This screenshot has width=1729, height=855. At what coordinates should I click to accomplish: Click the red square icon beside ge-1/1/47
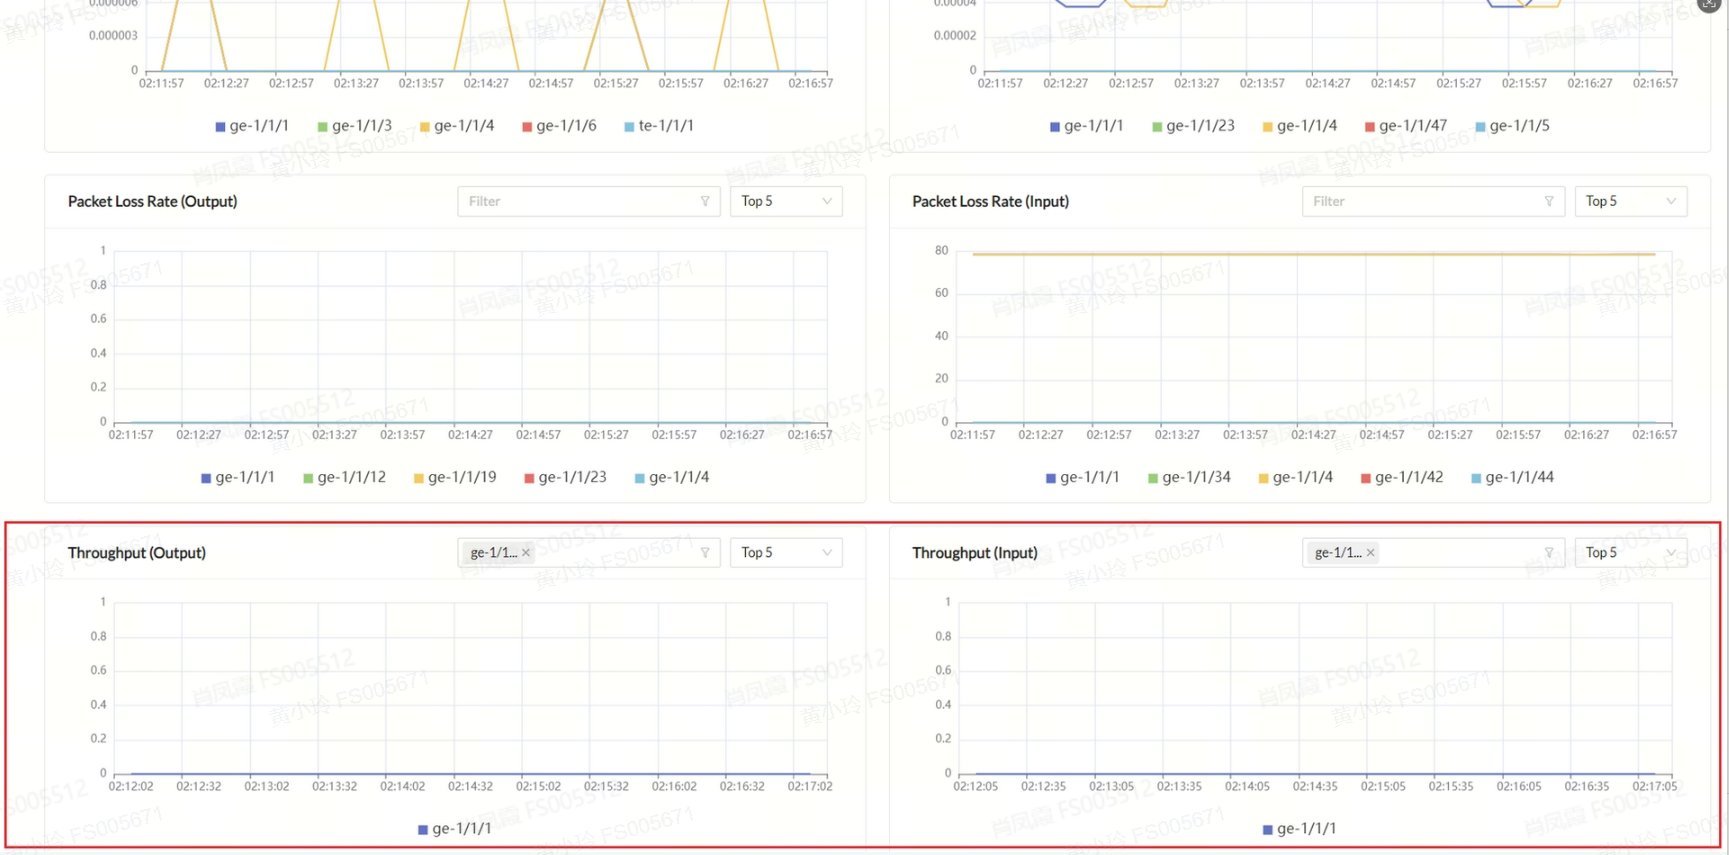(x=1370, y=127)
